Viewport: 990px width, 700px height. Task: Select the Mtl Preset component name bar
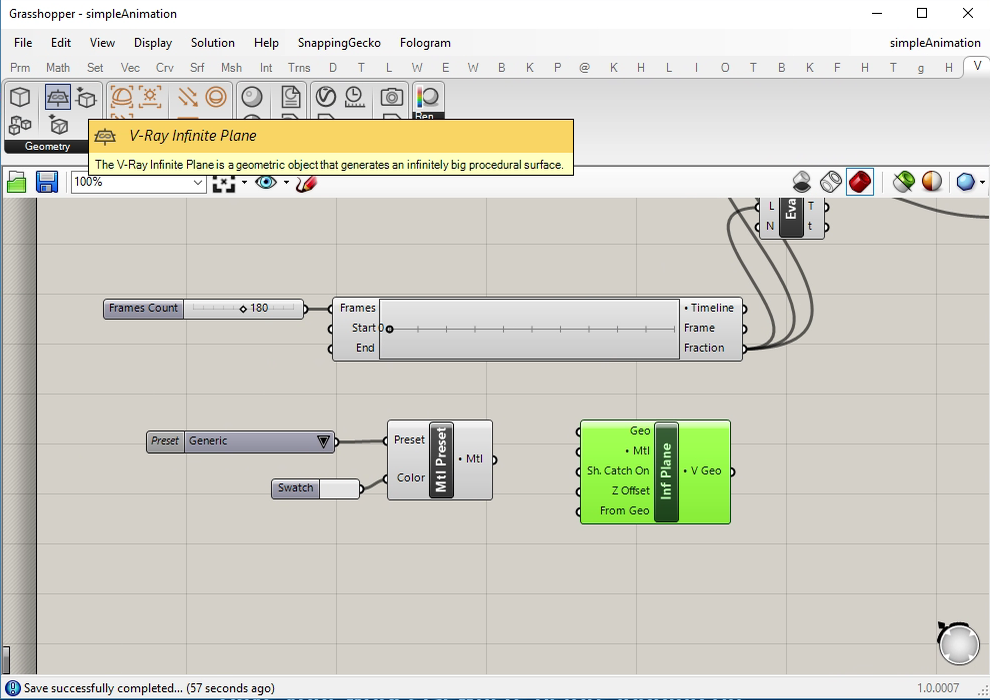441,460
